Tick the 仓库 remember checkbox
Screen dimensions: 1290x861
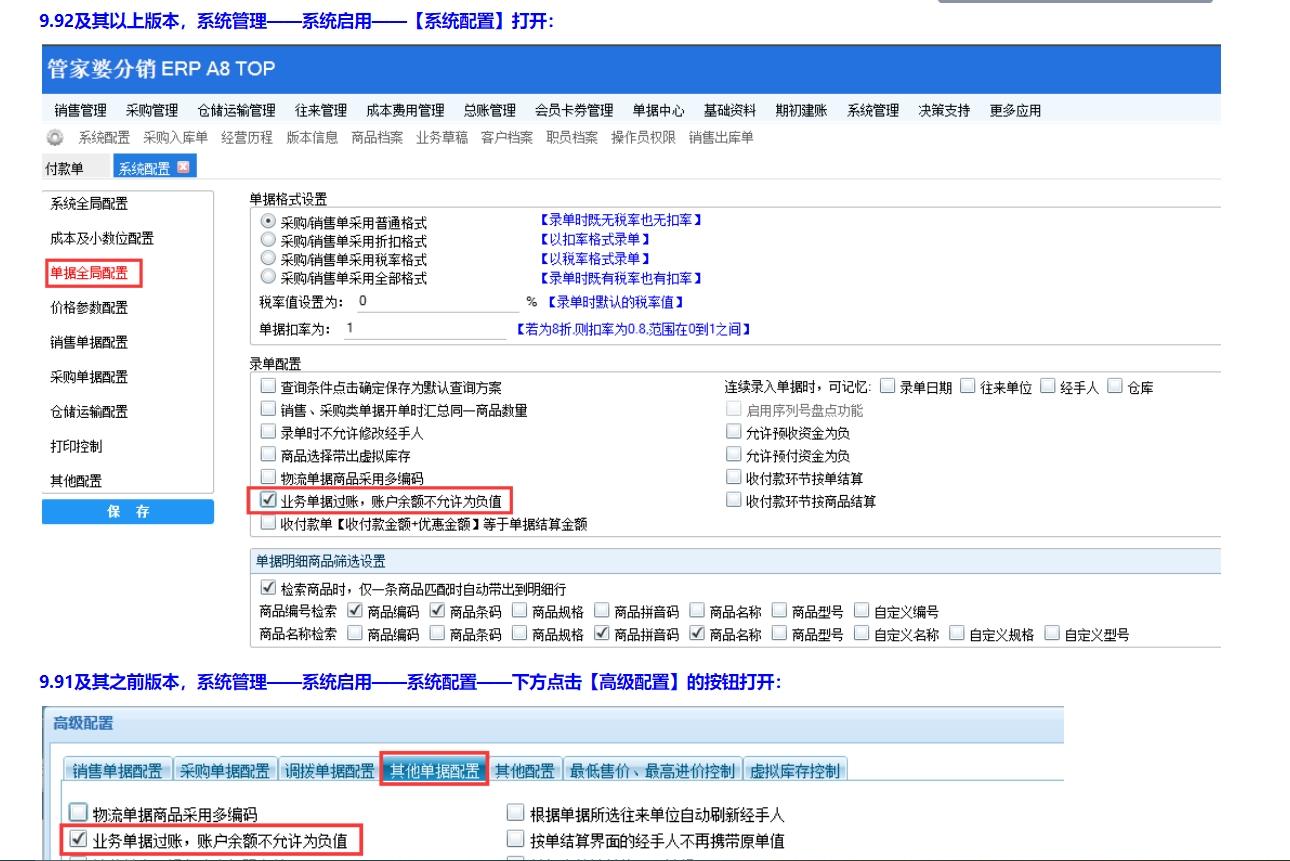[x=1116, y=386]
